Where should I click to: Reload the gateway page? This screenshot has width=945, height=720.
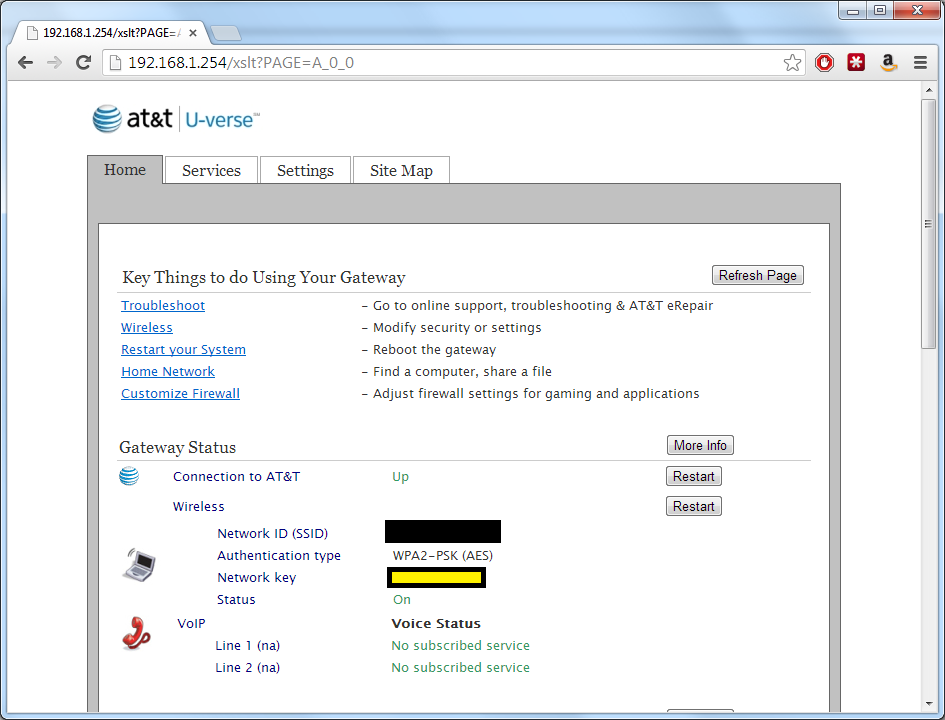click(x=83, y=63)
